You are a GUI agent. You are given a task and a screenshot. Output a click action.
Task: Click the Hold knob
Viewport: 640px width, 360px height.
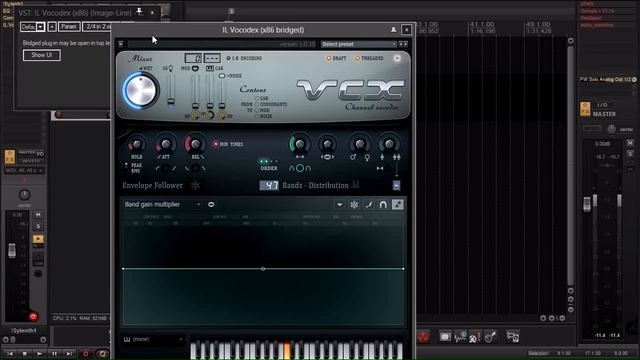click(136, 144)
